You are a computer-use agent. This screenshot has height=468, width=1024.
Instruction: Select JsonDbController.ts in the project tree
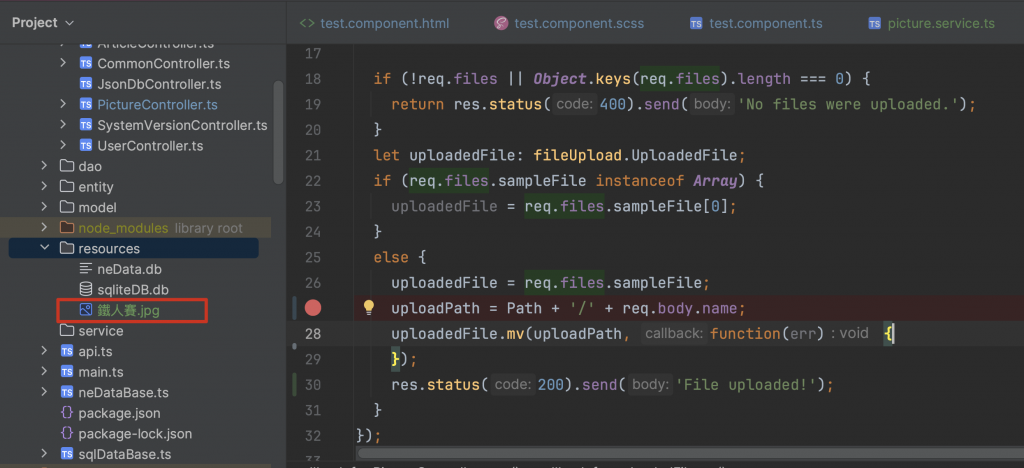click(159, 84)
